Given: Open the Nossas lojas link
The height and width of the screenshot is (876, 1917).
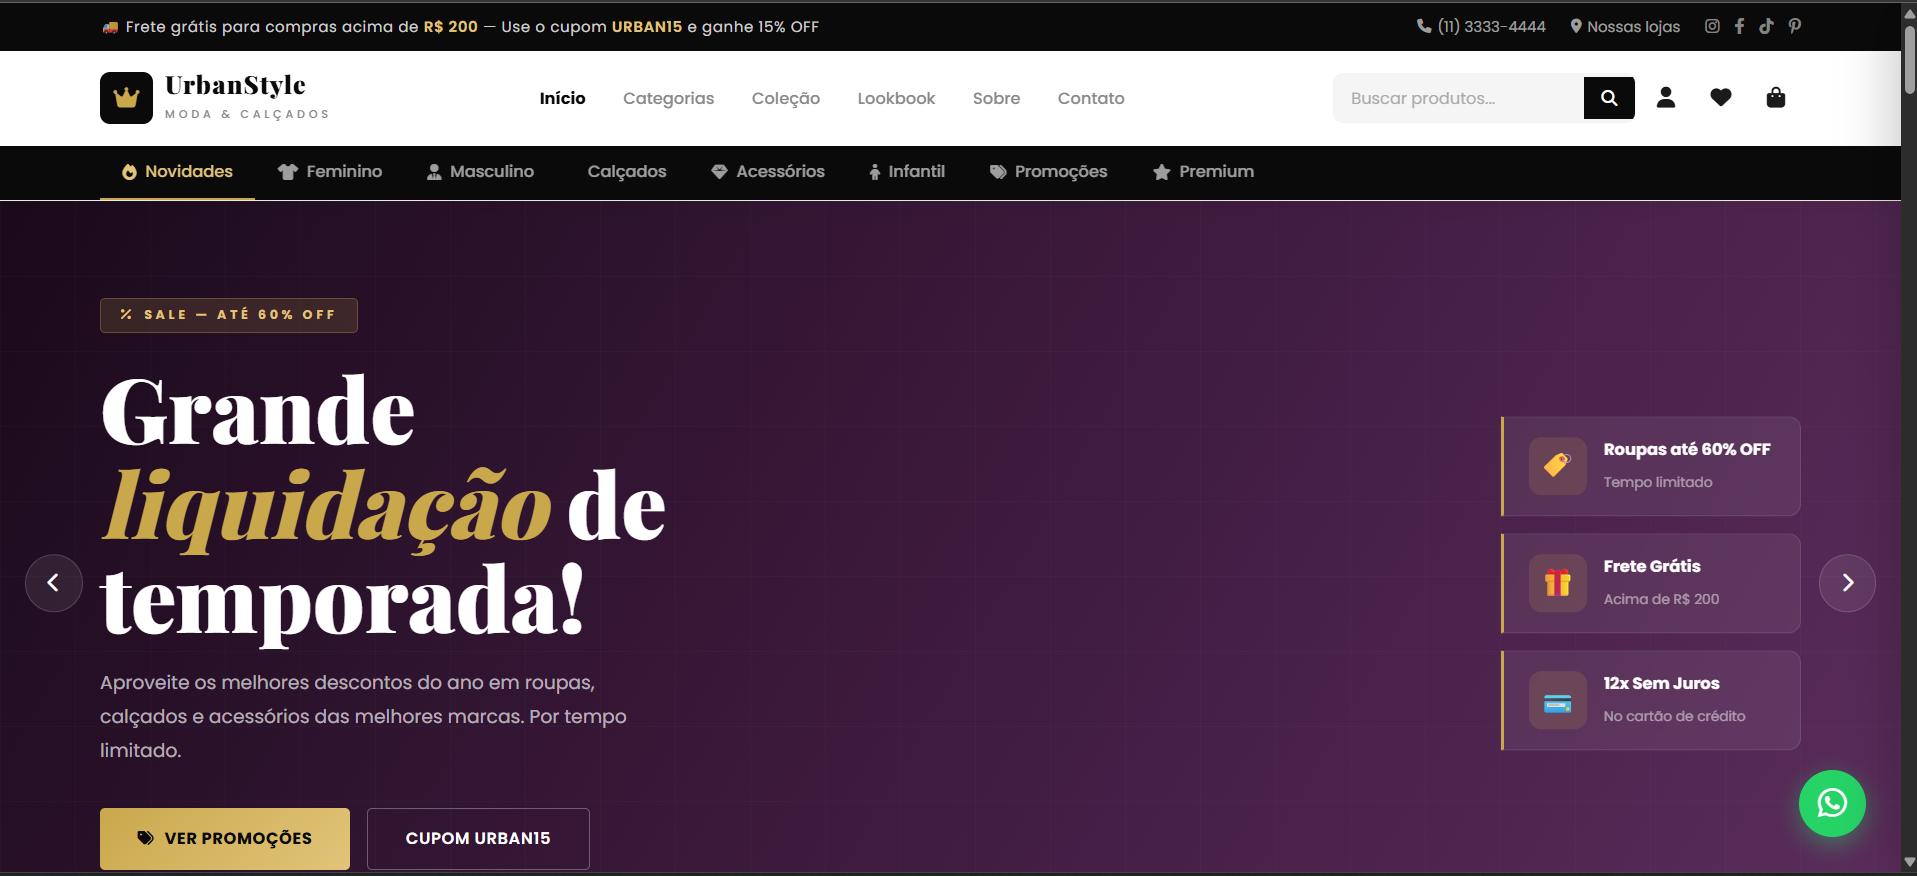Looking at the screenshot, I should tap(1625, 26).
